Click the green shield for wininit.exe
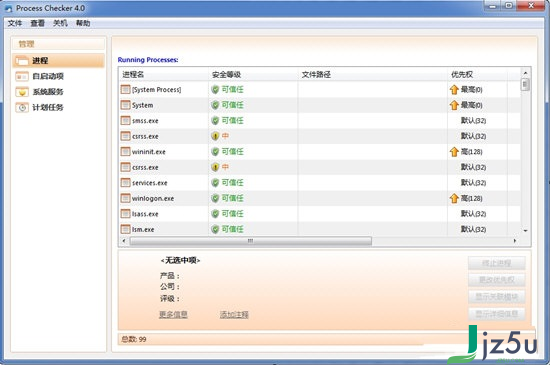This screenshot has width=550, height=365. tap(215, 151)
